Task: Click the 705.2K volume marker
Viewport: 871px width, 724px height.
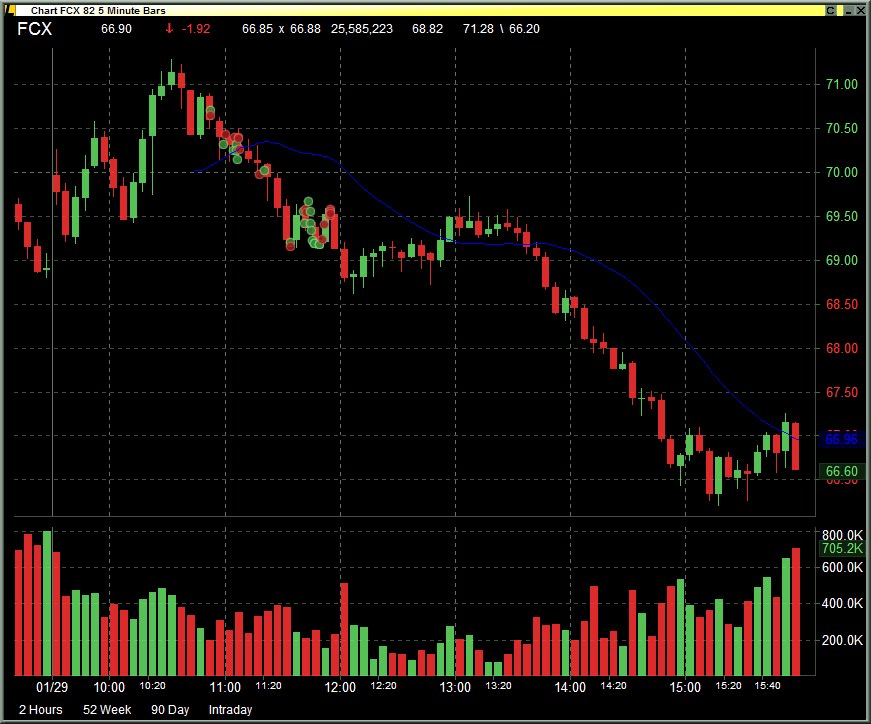Action: 842,548
